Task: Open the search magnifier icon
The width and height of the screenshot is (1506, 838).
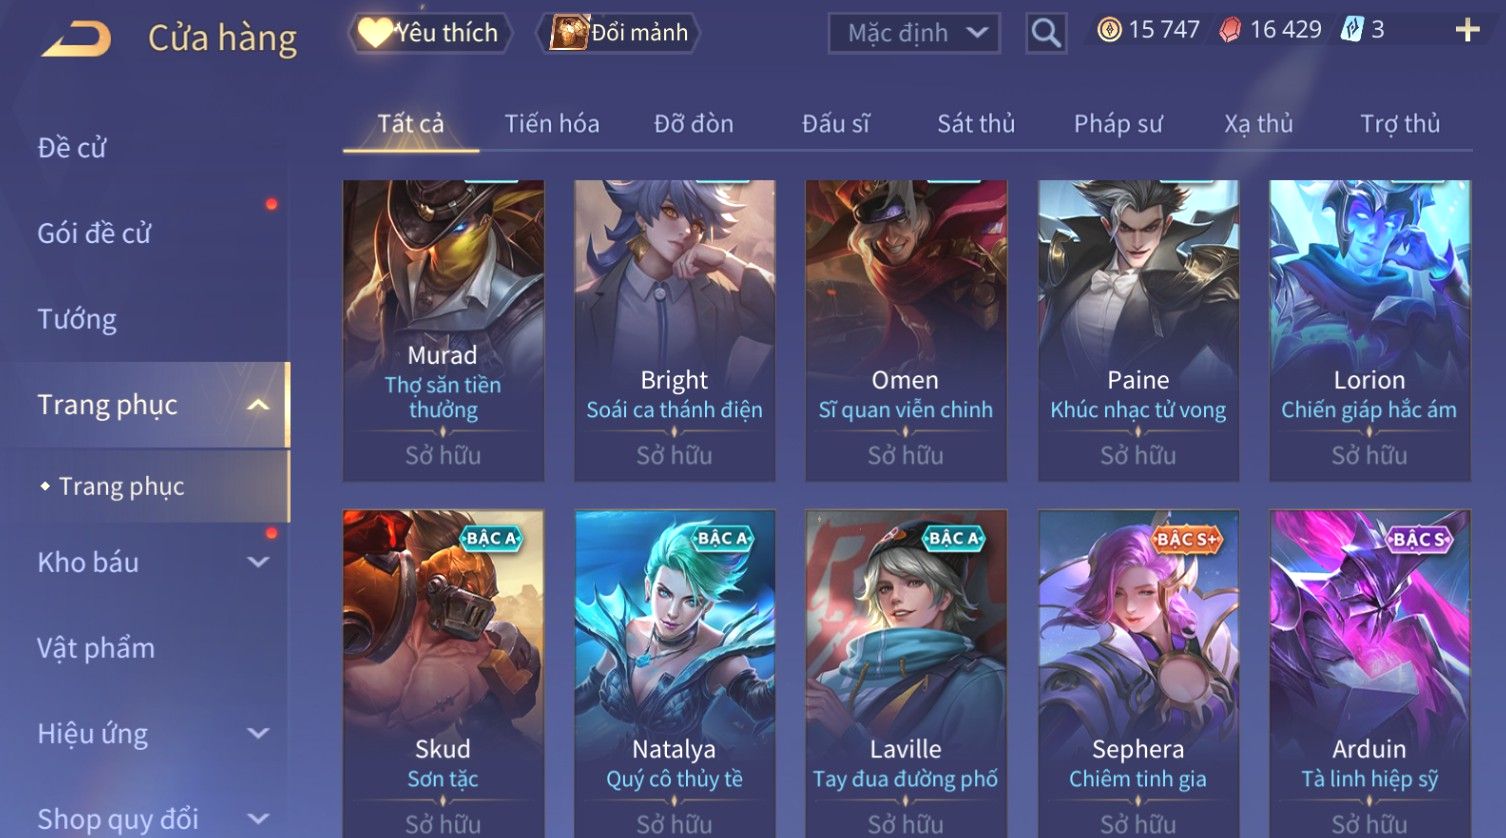Action: [x=1046, y=33]
